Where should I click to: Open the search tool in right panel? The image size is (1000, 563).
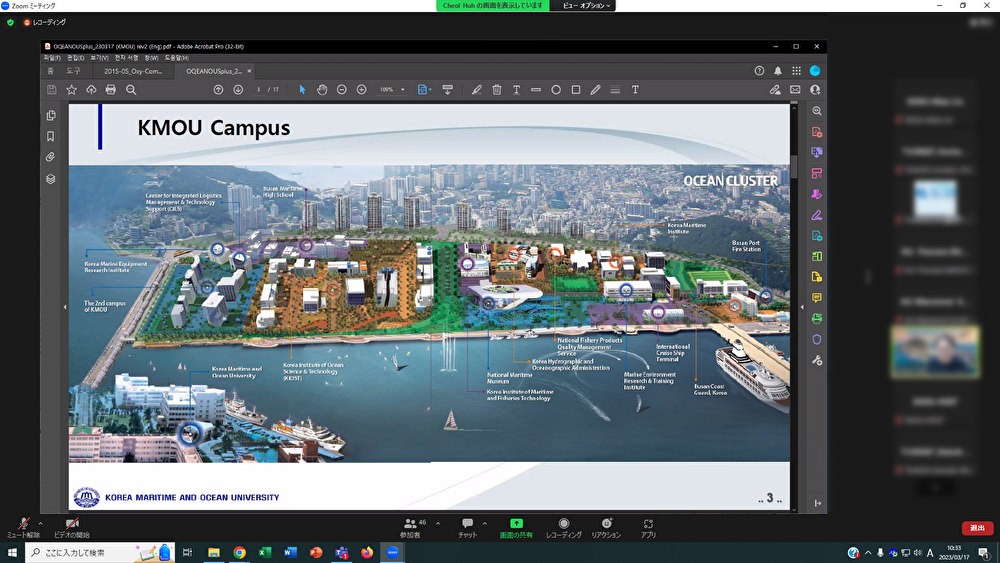(x=816, y=111)
